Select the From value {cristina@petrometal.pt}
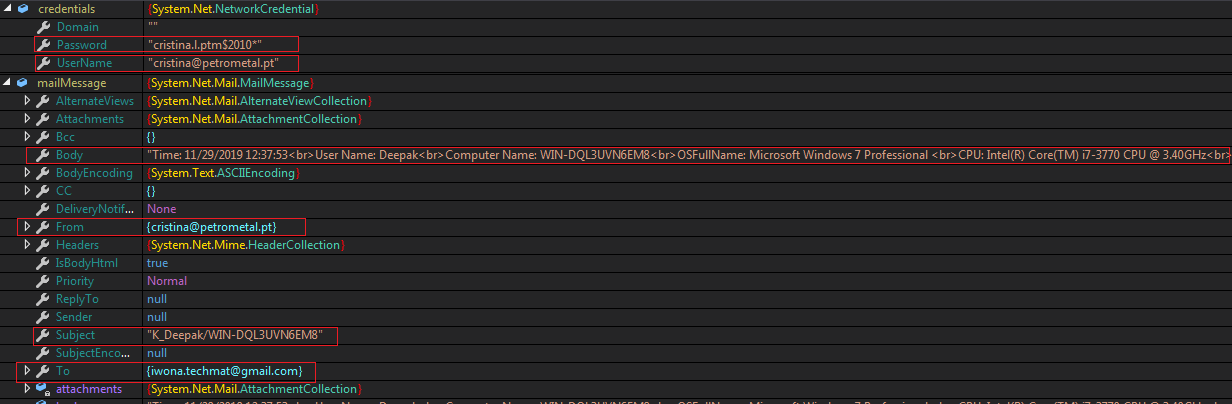Screen dimensions: 1232x404 [211, 227]
